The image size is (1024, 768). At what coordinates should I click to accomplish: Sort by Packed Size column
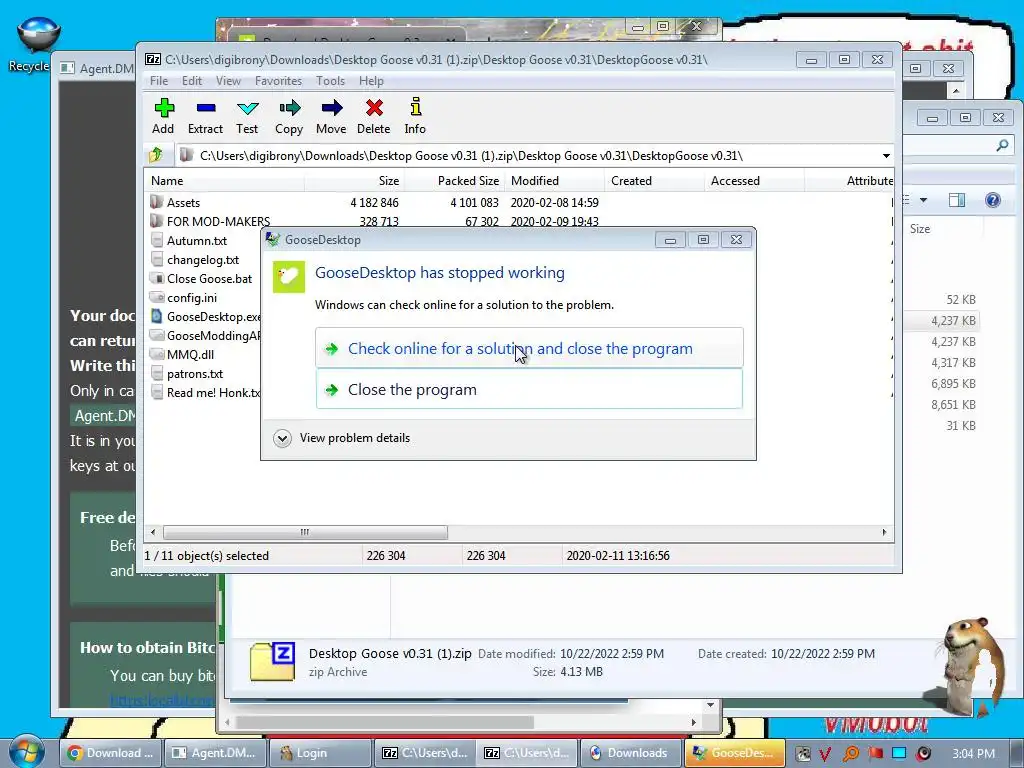pyautogui.click(x=454, y=181)
